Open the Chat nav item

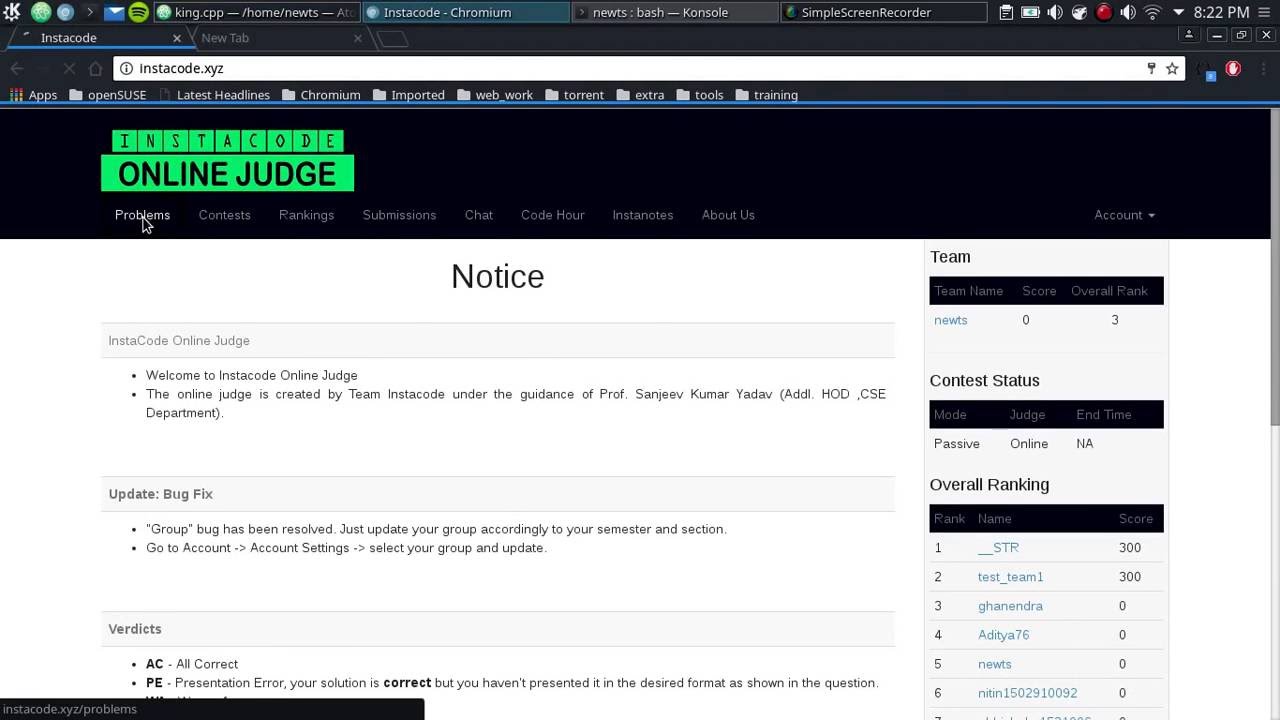click(x=478, y=215)
